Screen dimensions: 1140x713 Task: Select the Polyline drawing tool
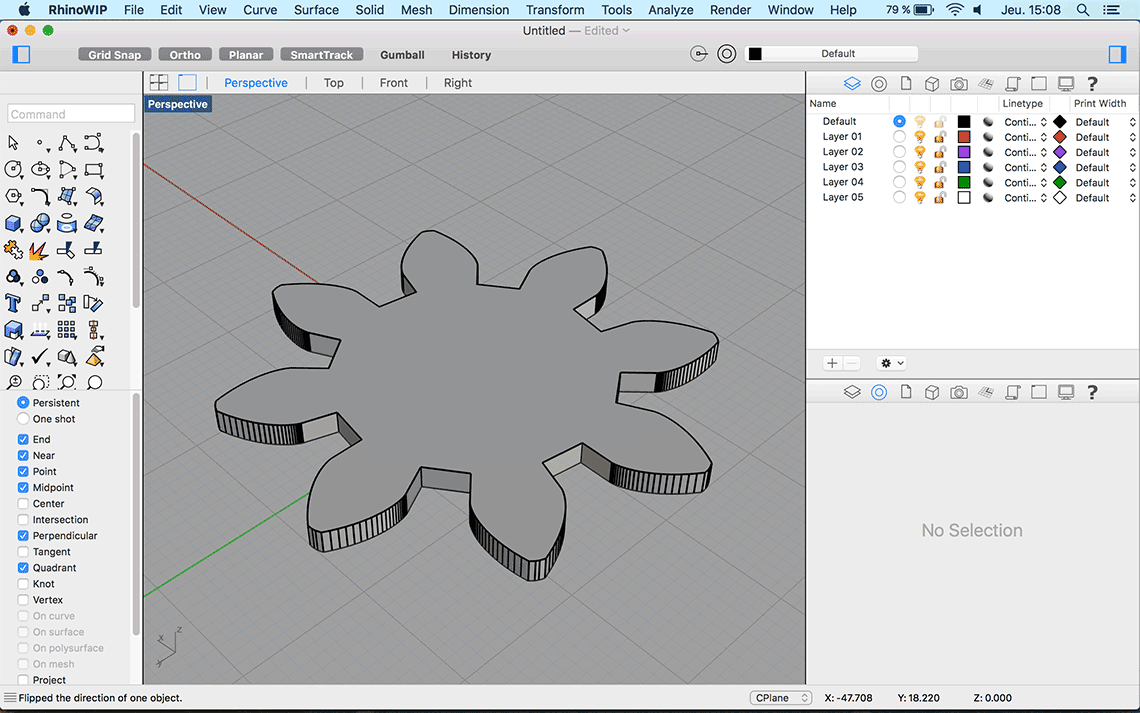coord(67,142)
